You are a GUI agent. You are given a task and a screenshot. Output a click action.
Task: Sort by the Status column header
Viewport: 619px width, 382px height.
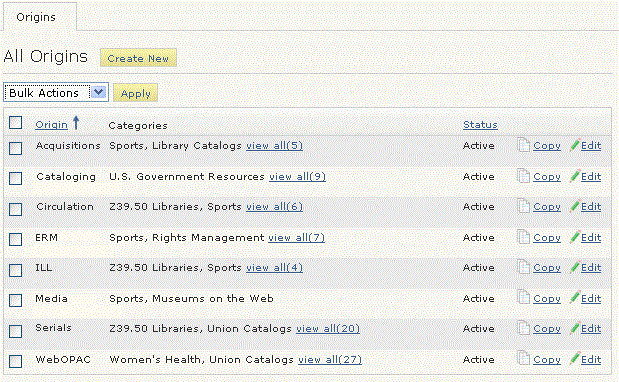tap(480, 125)
